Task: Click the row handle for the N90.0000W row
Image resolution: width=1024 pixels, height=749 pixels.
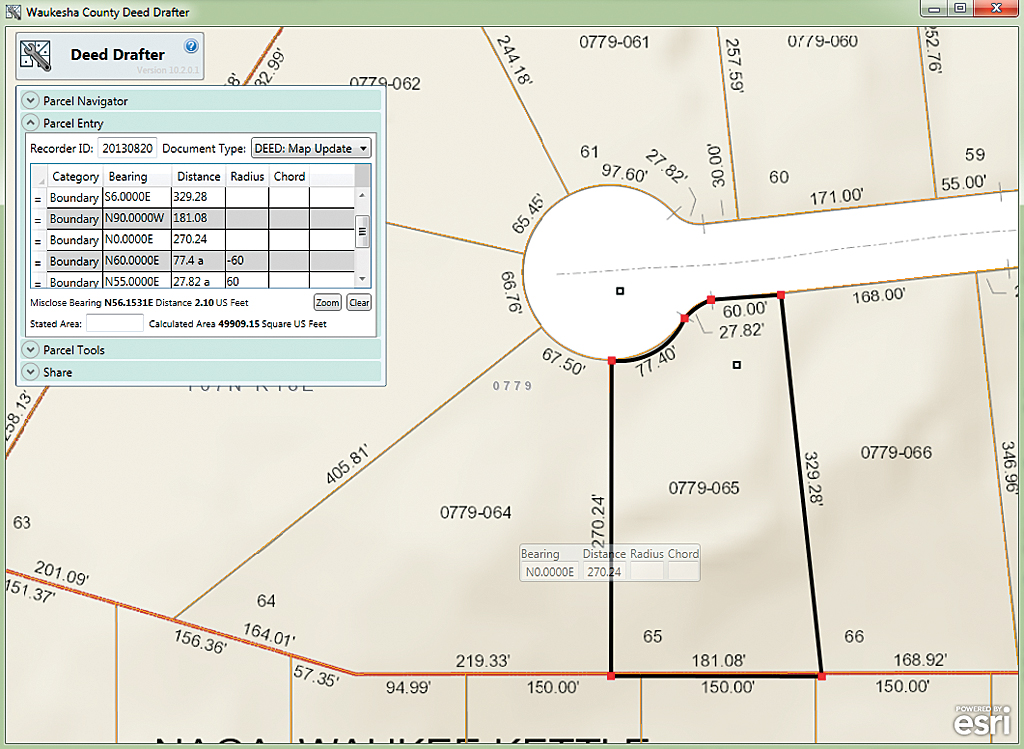Action: [38, 219]
